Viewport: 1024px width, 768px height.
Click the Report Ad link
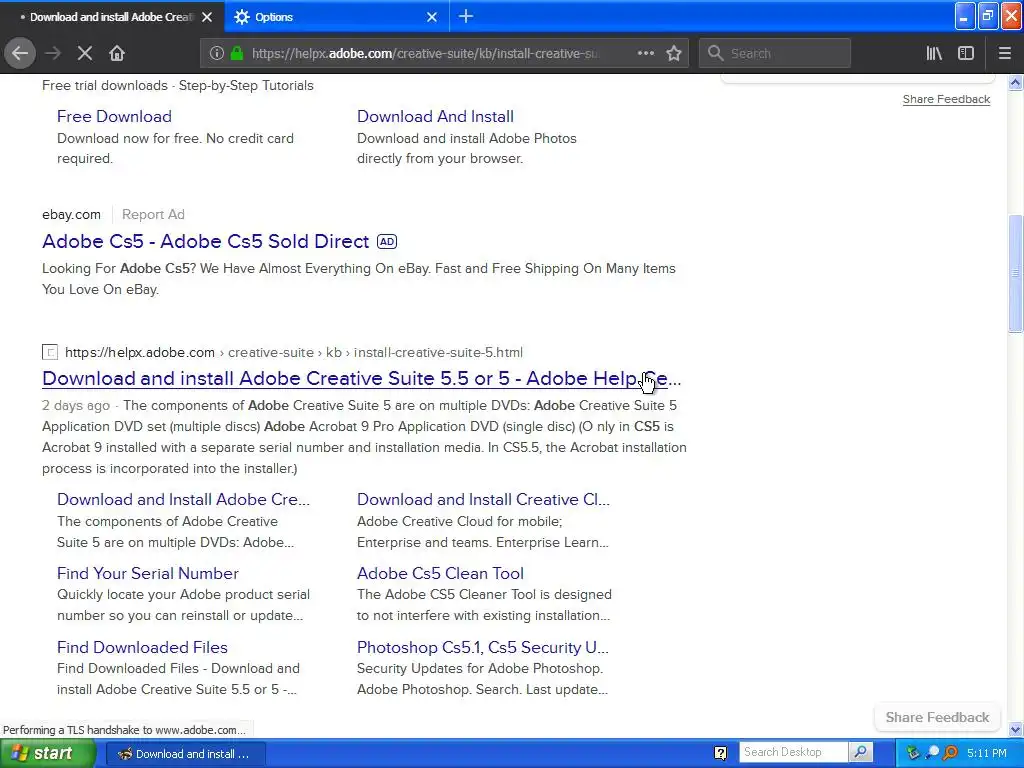[153, 215]
